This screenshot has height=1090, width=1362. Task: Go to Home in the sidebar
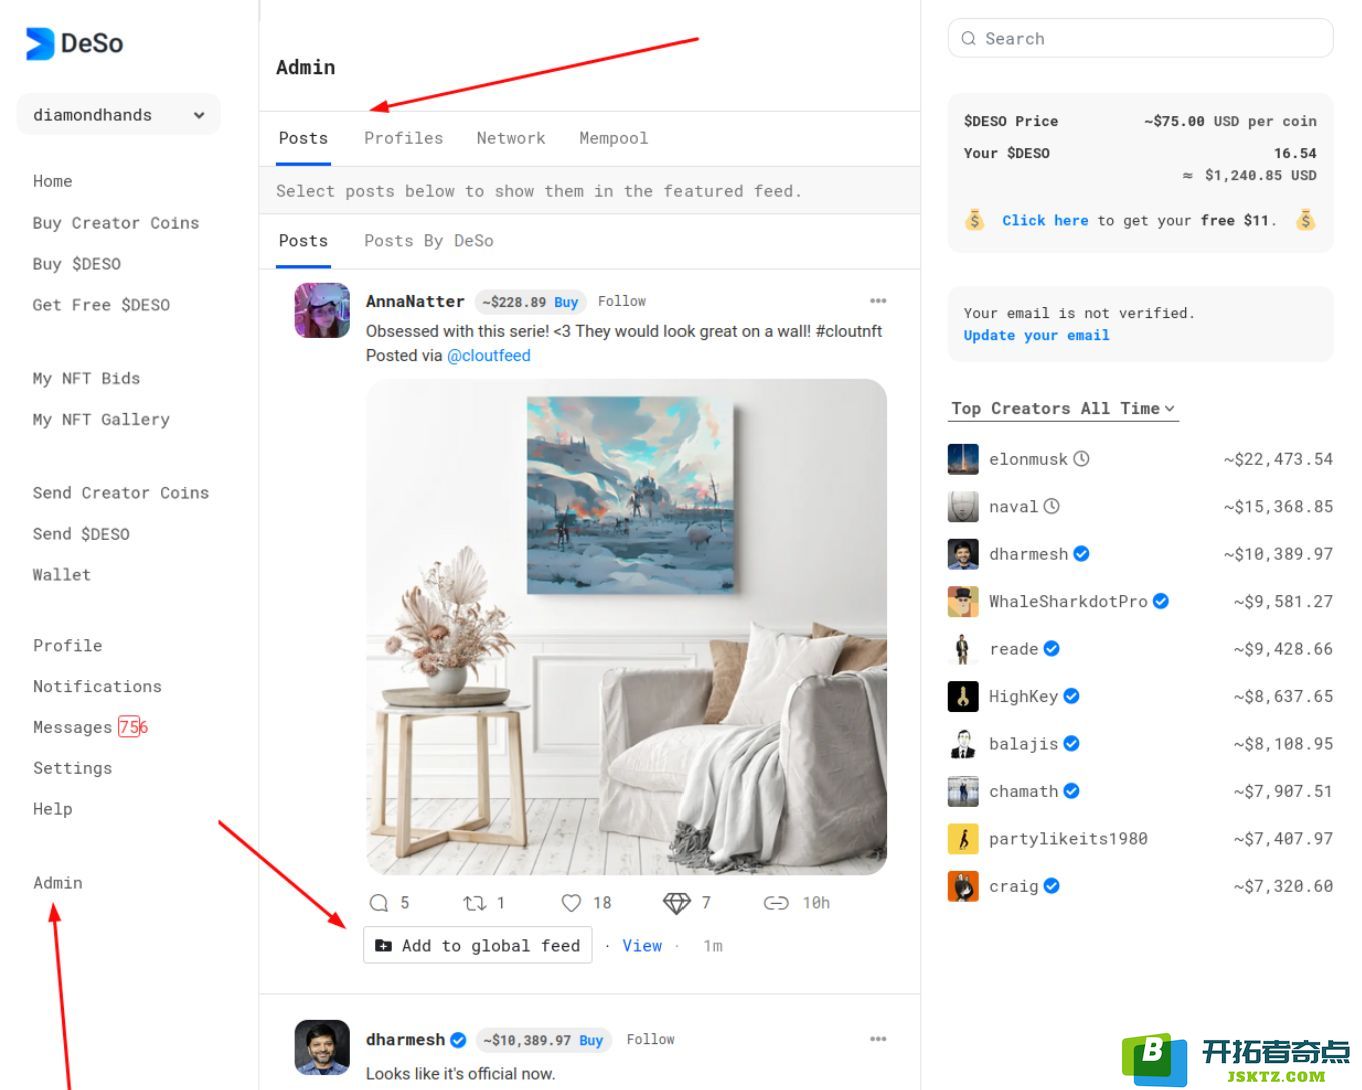(52, 181)
